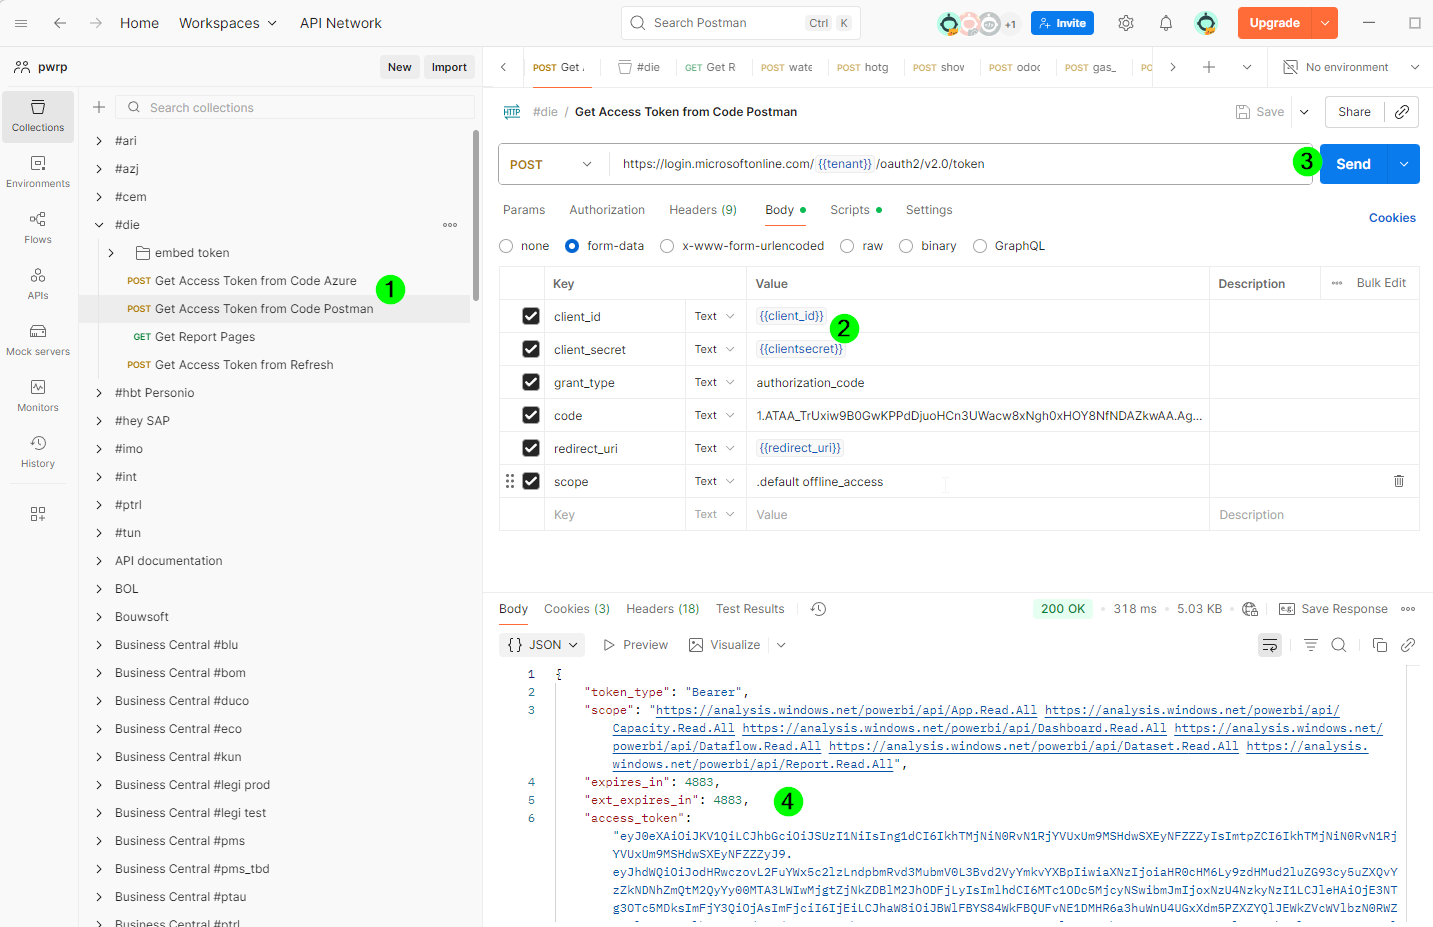The width and height of the screenshot is (1433, 927).
Task: Open the environment quick look icon
Action: pyautogui.click(x=1290, y=67)
